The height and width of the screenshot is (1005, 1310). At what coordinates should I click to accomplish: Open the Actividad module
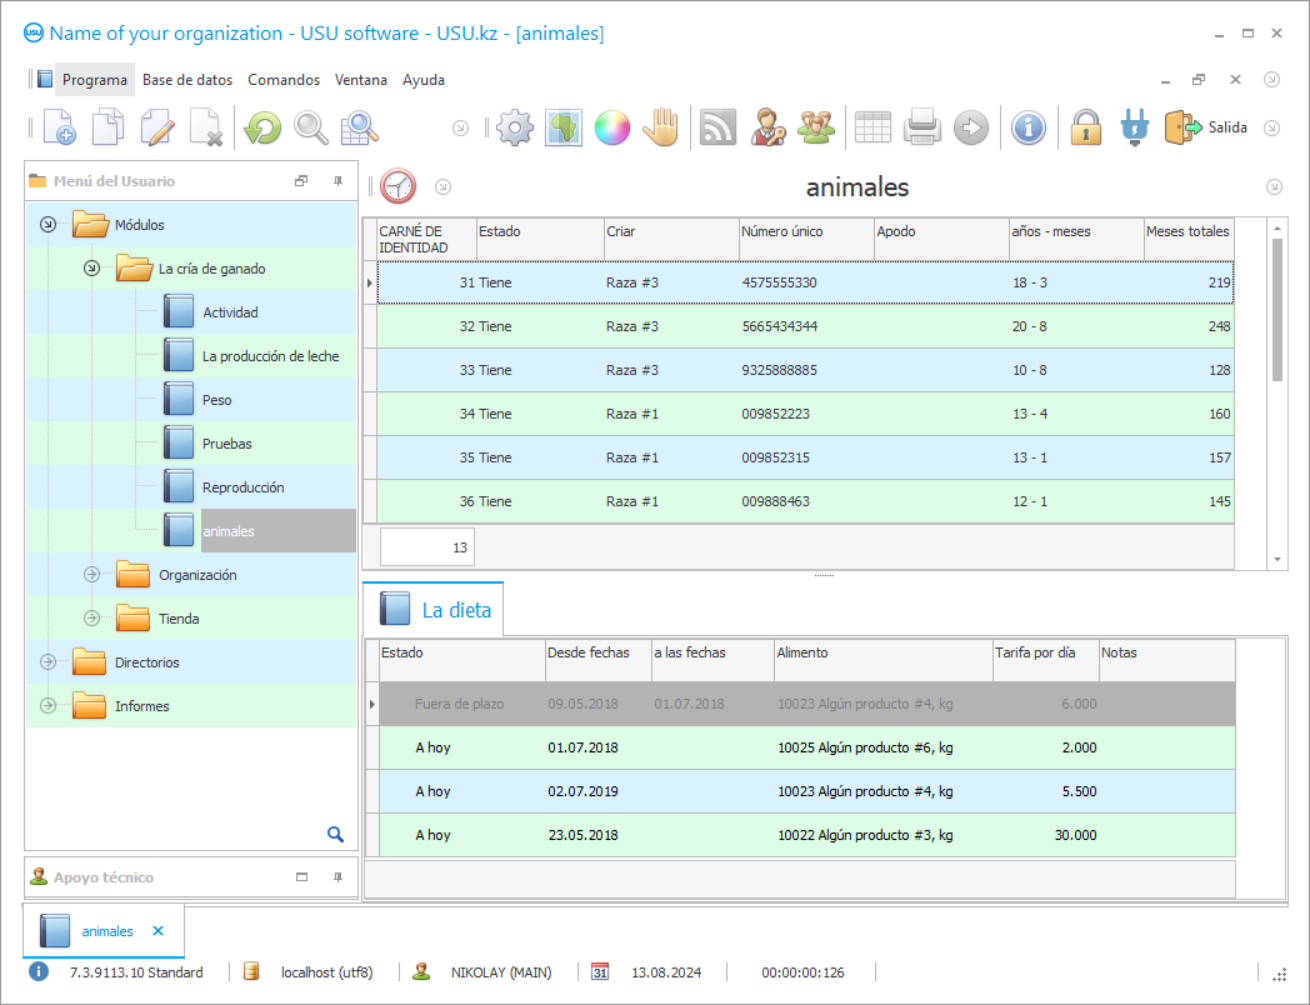(x=230, y=313)
